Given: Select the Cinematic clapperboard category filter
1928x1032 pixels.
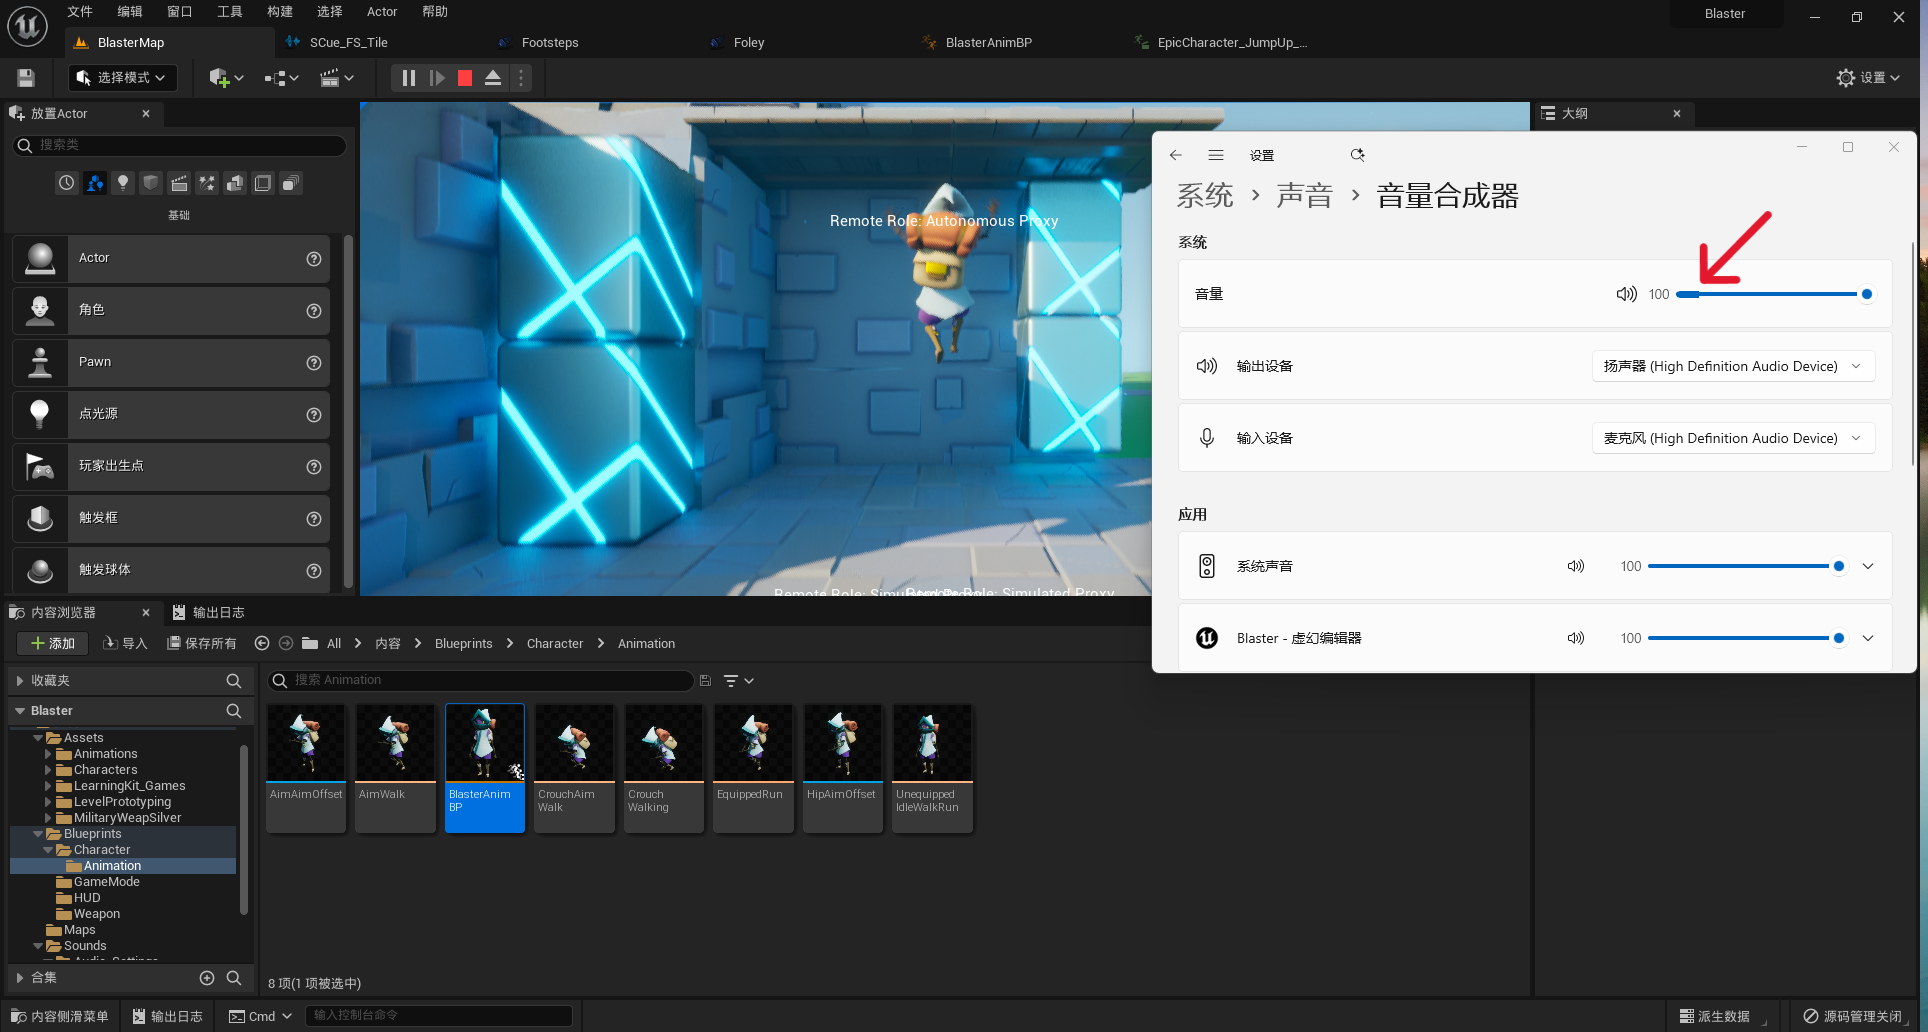Looking at the screenshot, I should tap(179, 183).
